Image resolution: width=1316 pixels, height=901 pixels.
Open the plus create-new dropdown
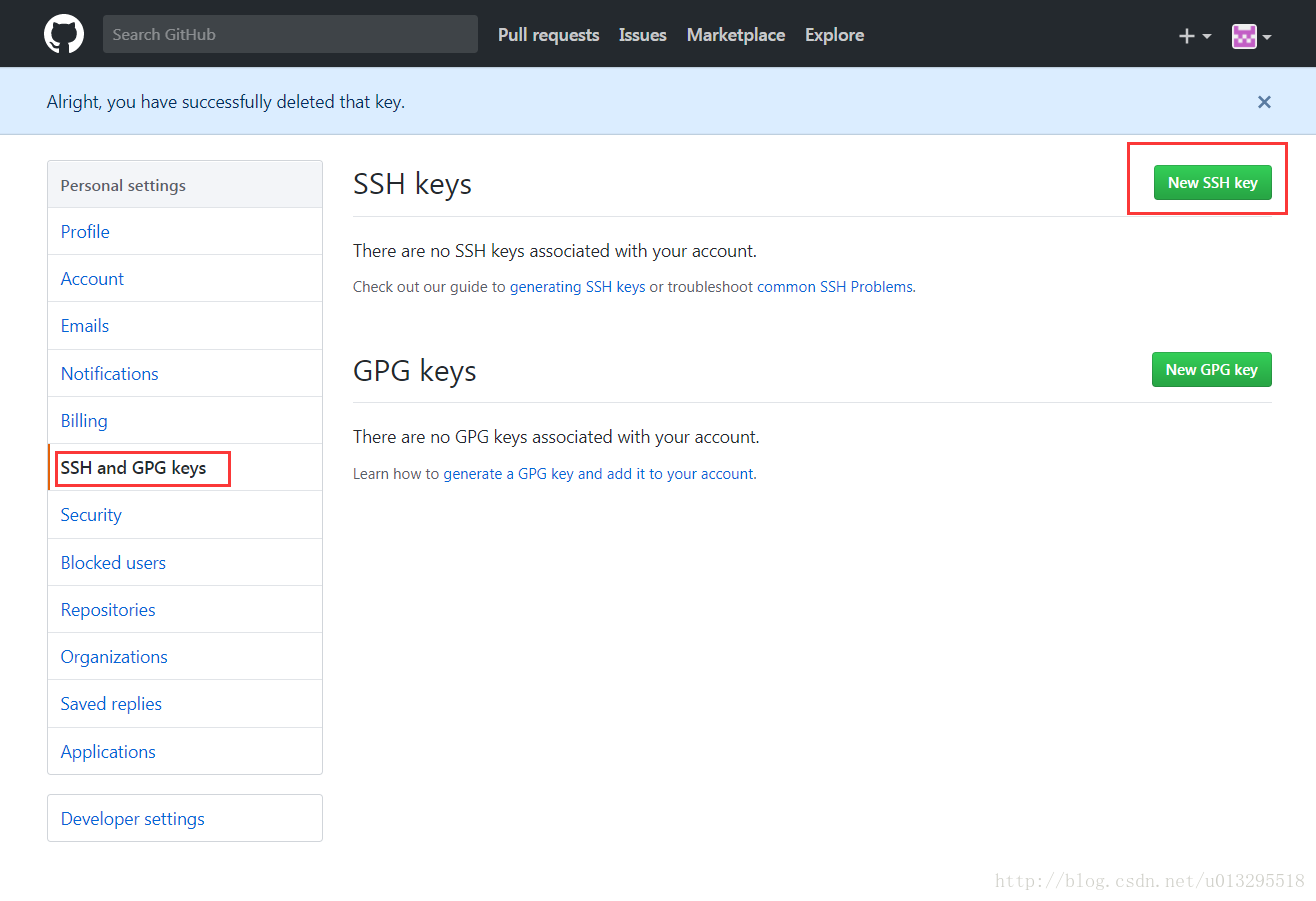coord(1194,36)
